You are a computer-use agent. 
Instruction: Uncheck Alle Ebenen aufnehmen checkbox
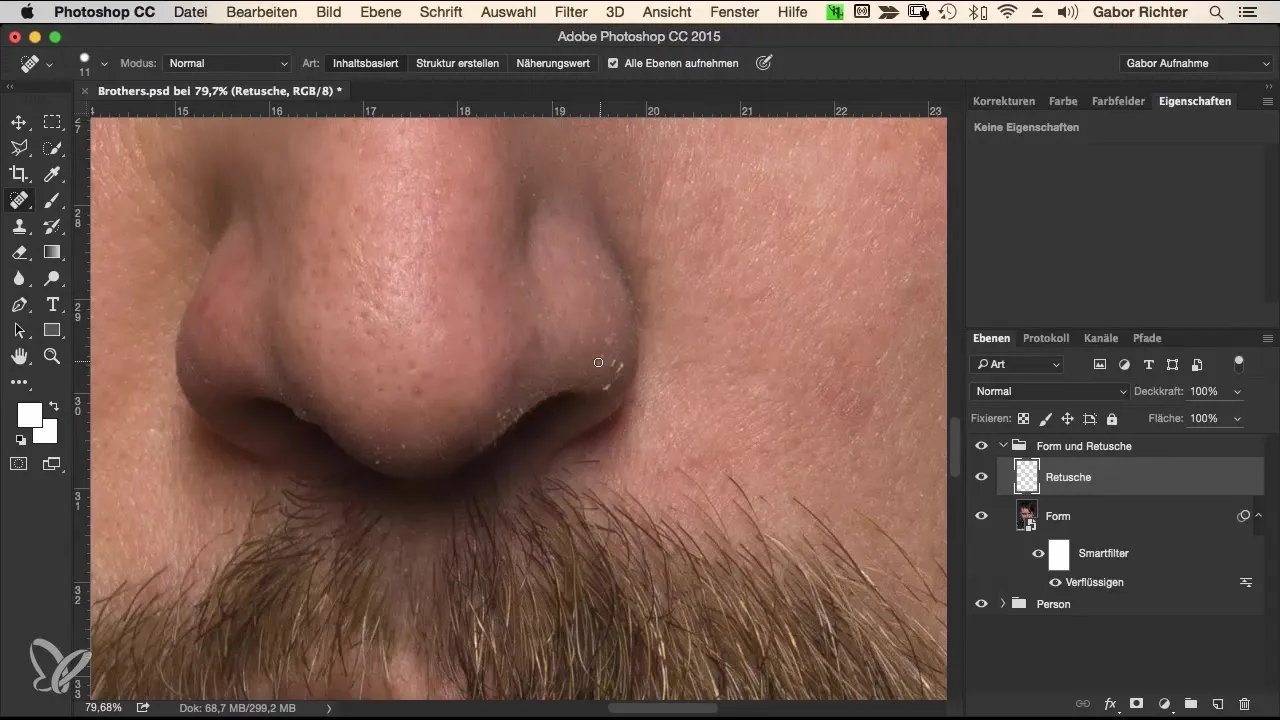coord(613,63)
